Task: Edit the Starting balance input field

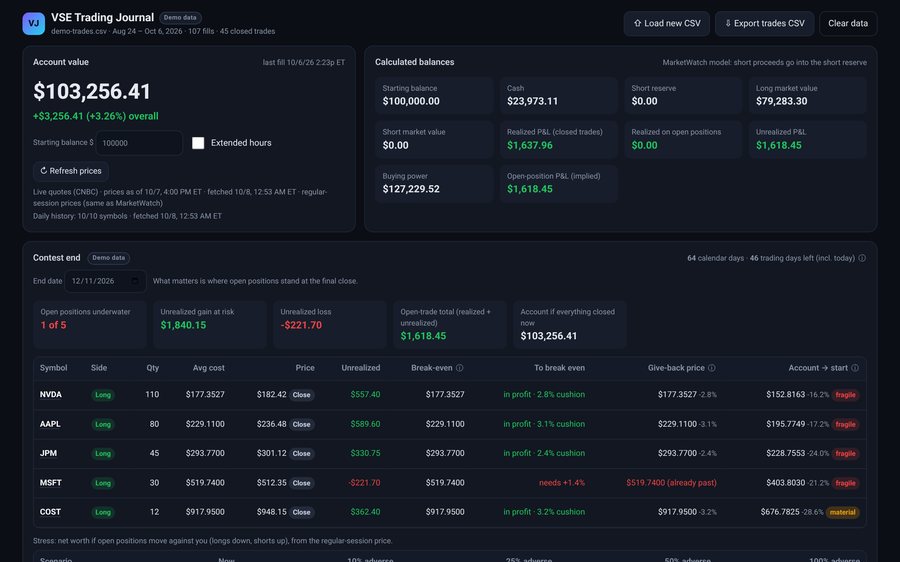Action: pos(139,143)
